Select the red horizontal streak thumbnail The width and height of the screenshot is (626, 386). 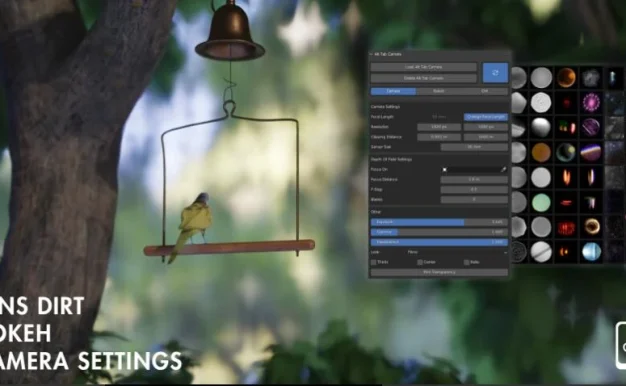pyautogui.click(x=566, y=202)
